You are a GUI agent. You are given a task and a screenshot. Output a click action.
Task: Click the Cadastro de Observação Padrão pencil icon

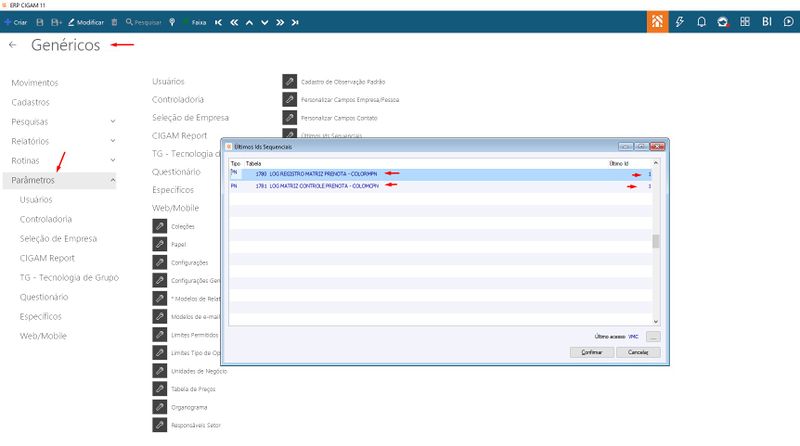[x=289, y=81]
